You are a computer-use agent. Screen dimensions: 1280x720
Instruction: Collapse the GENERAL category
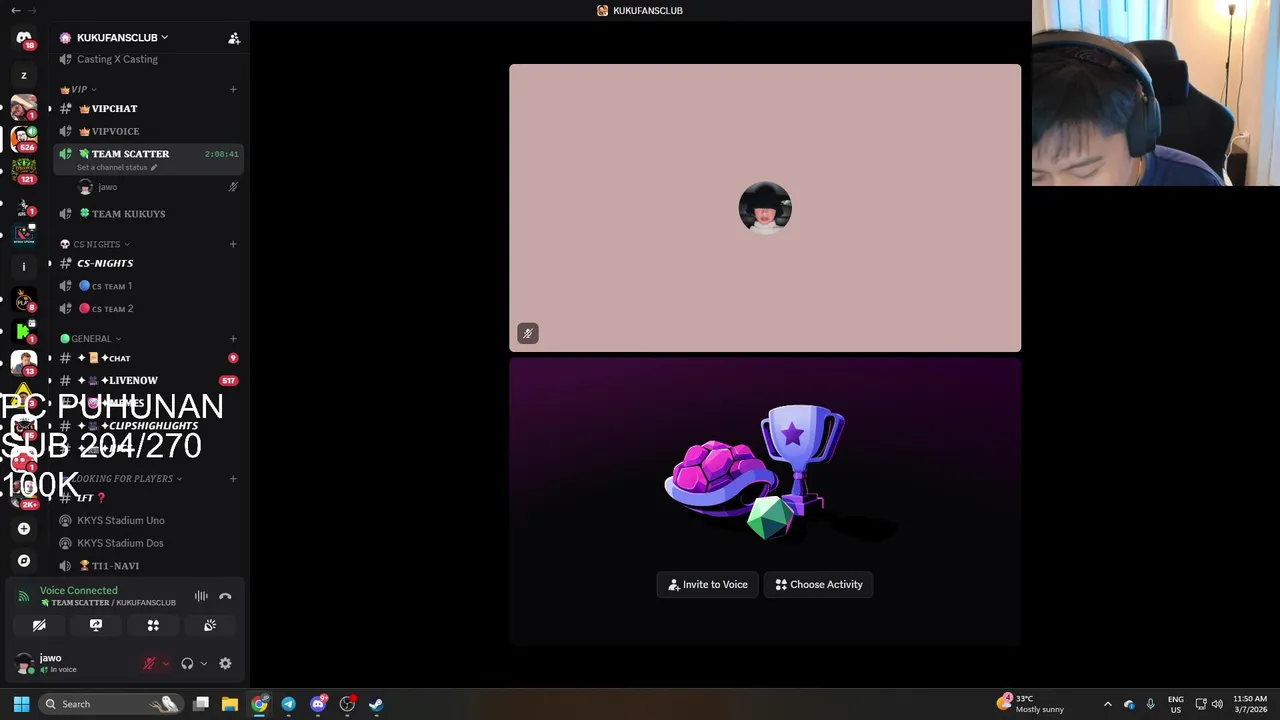(x=90, y=339)
